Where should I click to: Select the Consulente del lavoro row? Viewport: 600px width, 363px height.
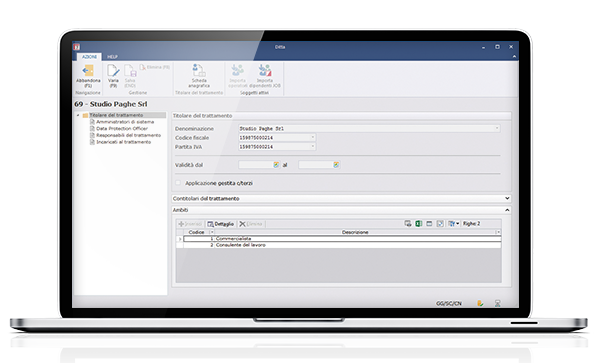point(342,245)
